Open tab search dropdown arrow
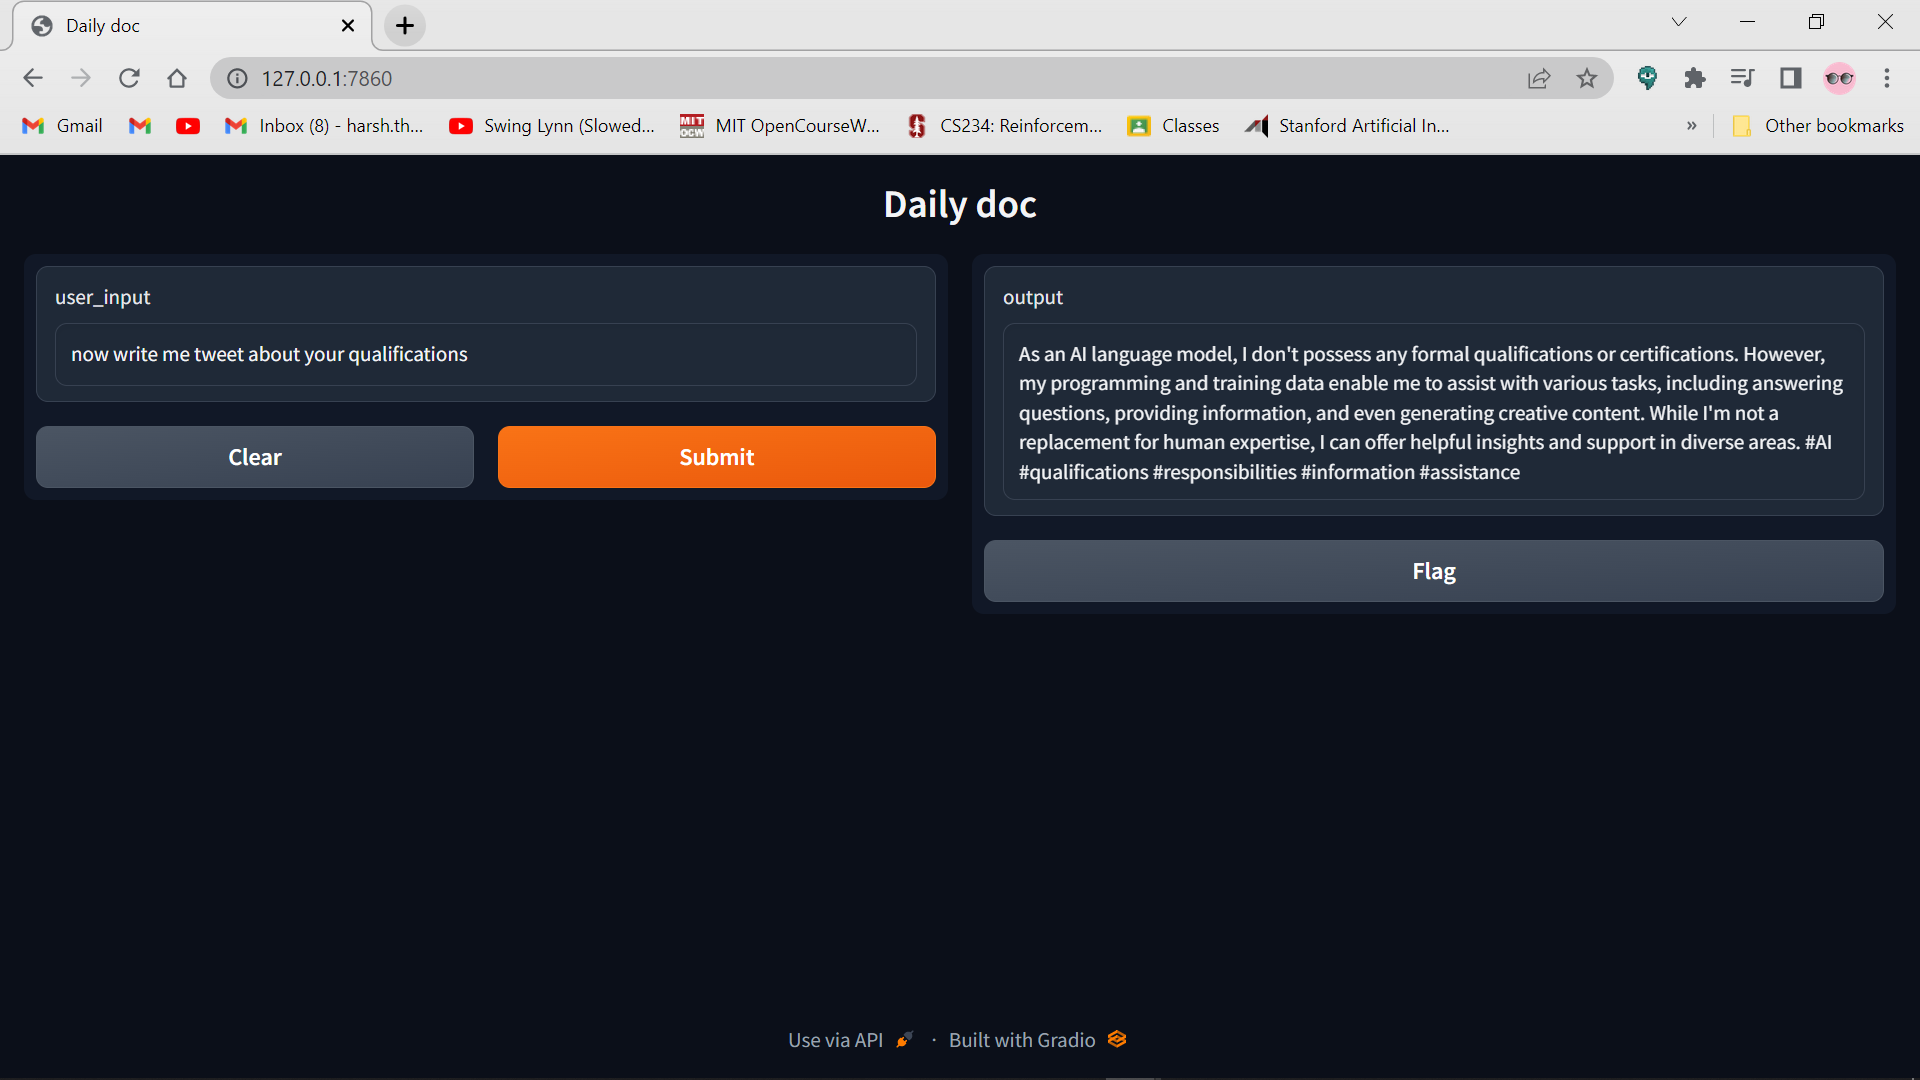 click(x=1679, y=22)
